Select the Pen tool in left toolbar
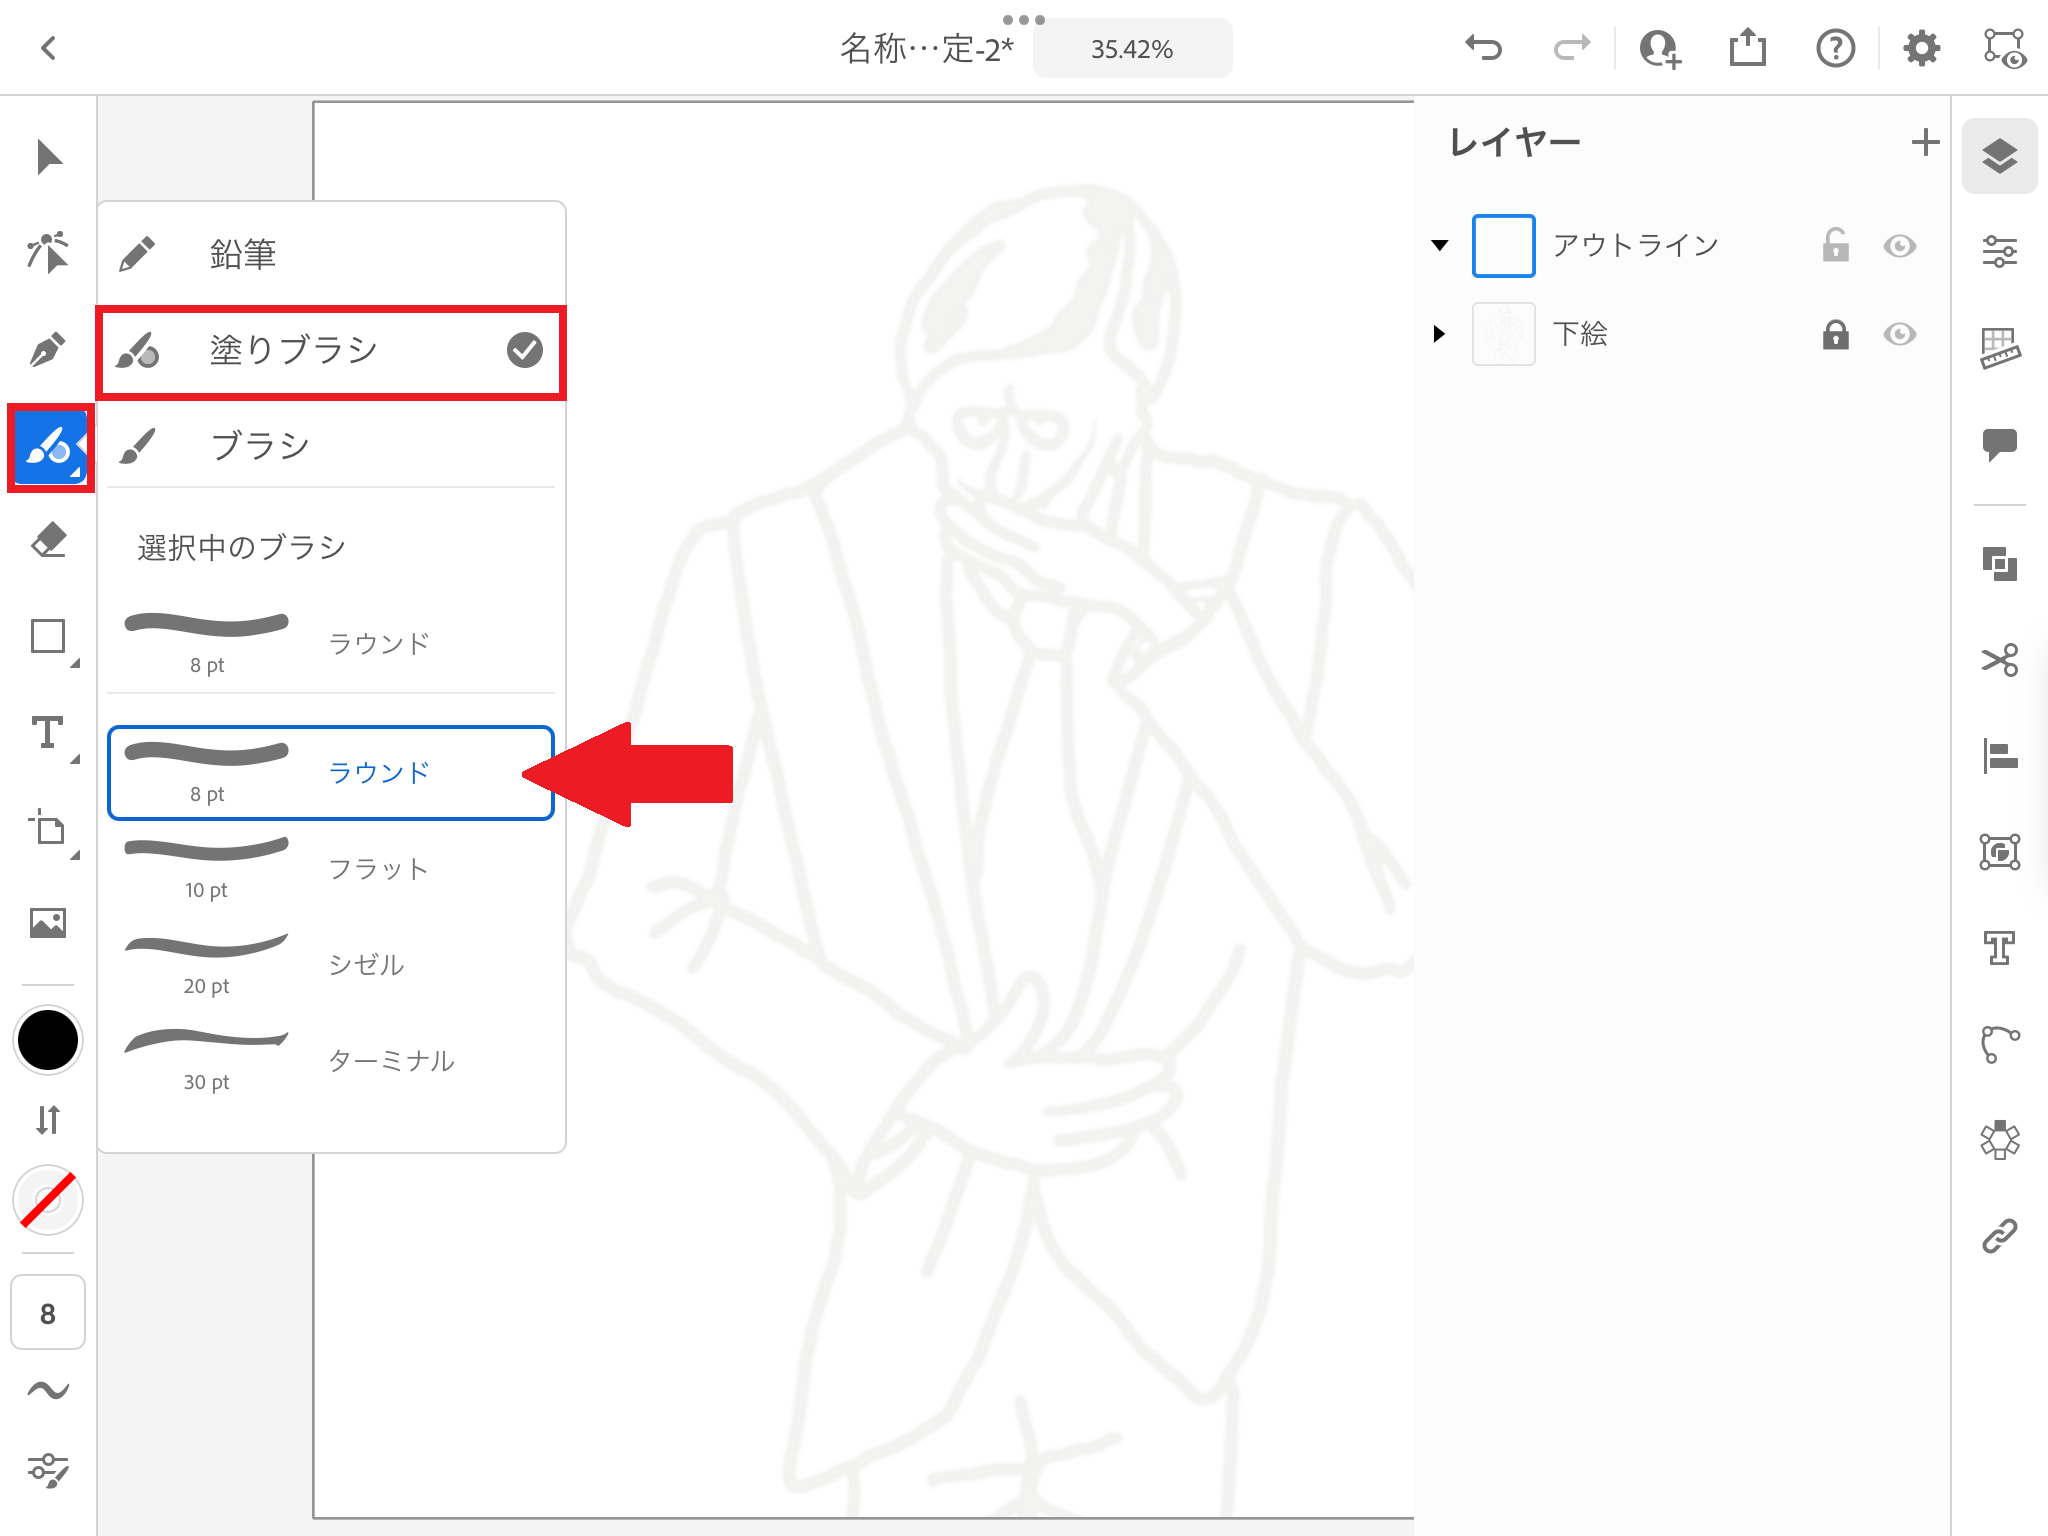 click(x=48, y=349)
